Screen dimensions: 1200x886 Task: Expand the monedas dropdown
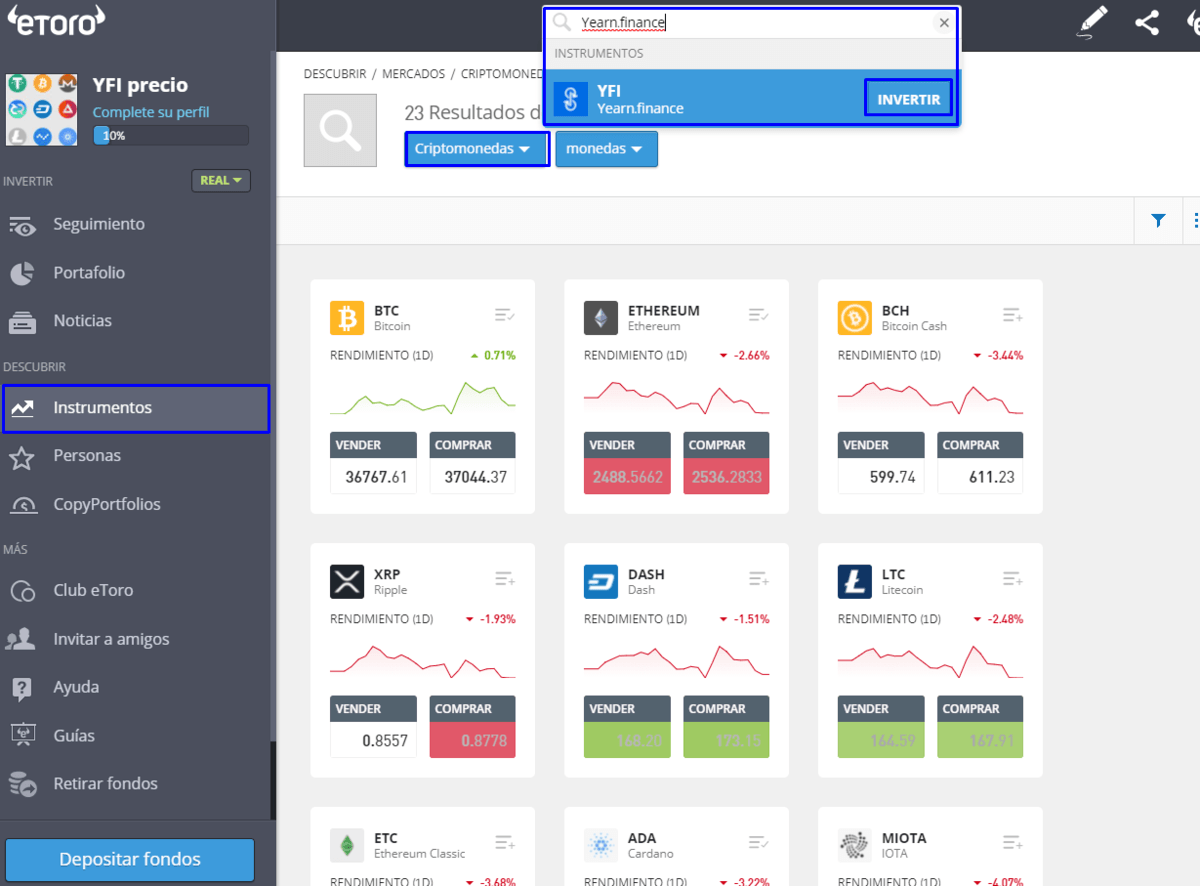point(607,149)
